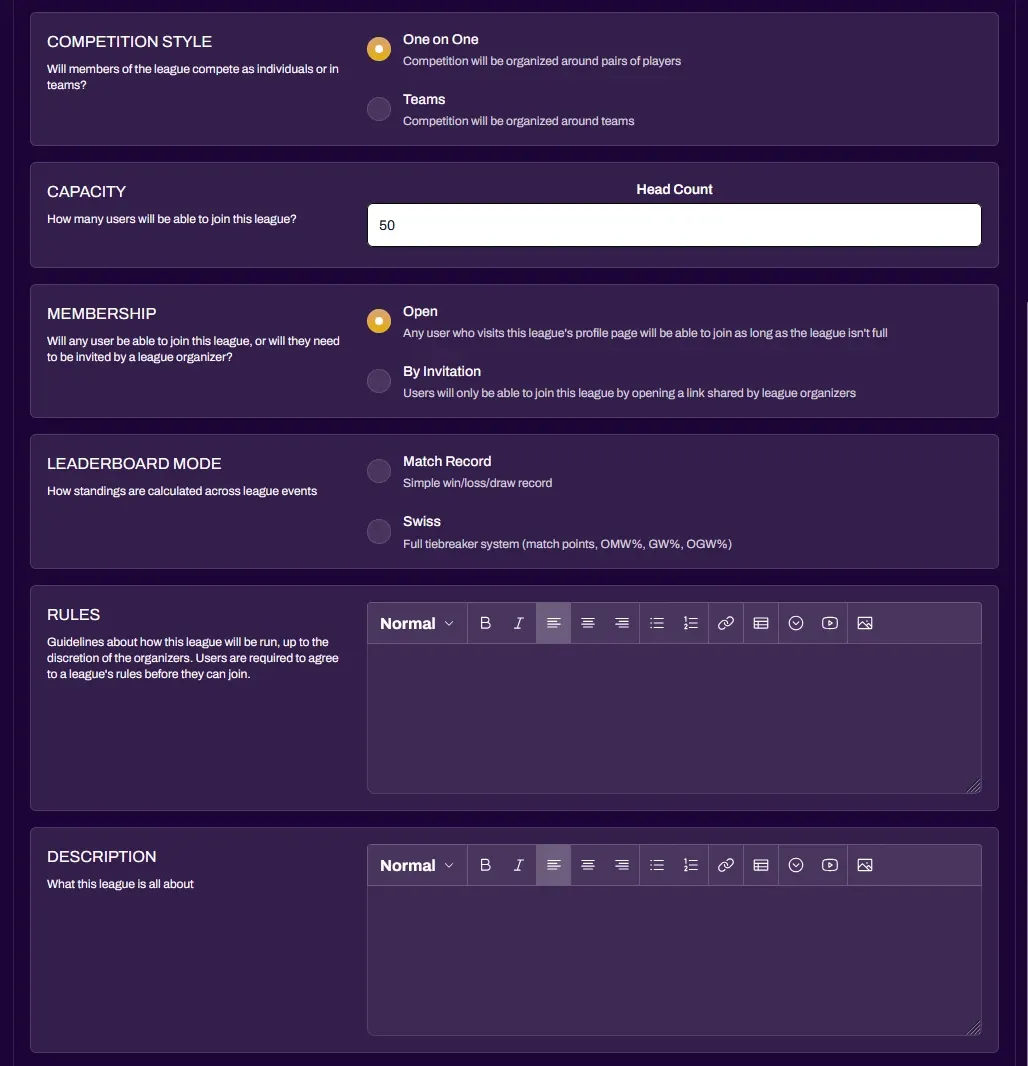This screenshot has height=1066, width=1028.
Task: Choose By Invitation membership option
Action: click(379, 381)
